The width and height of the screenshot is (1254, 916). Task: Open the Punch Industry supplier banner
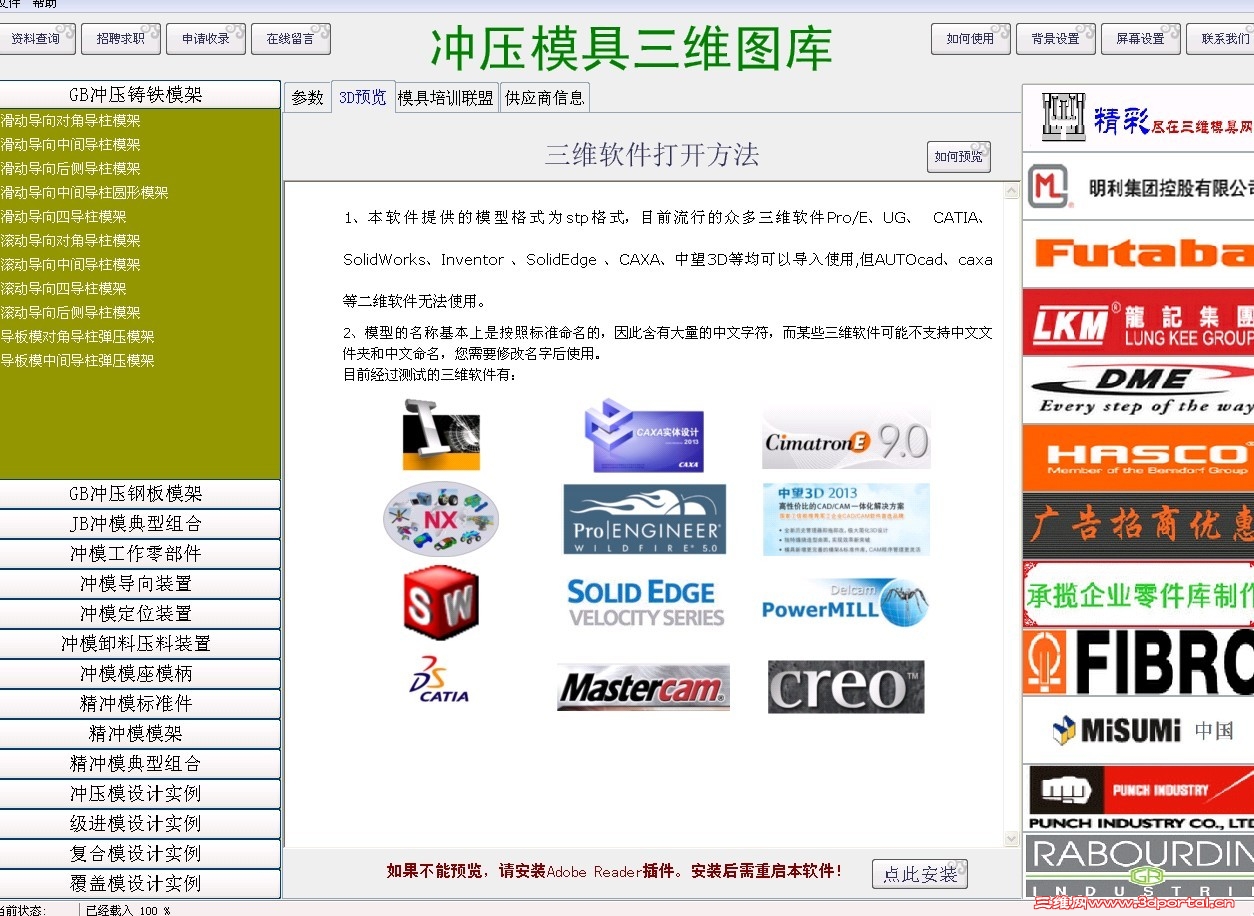click(1138, 798)
